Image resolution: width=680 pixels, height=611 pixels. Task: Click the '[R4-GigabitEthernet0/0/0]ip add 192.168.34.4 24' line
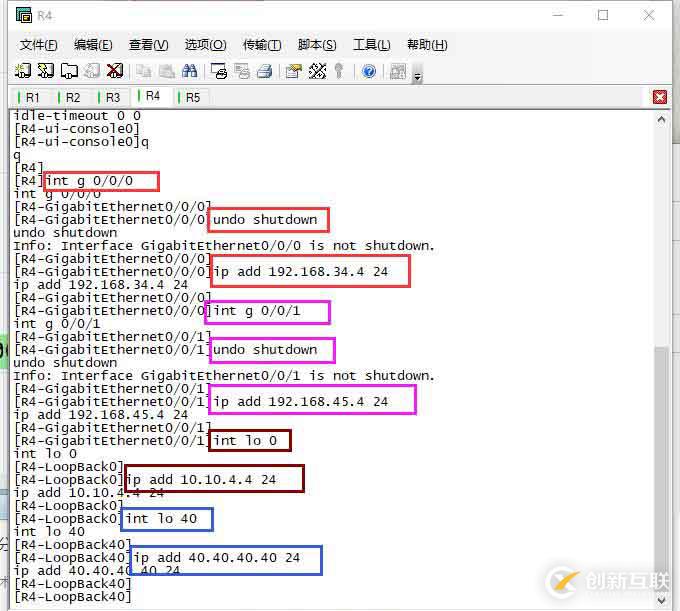(x=200, y=272)
